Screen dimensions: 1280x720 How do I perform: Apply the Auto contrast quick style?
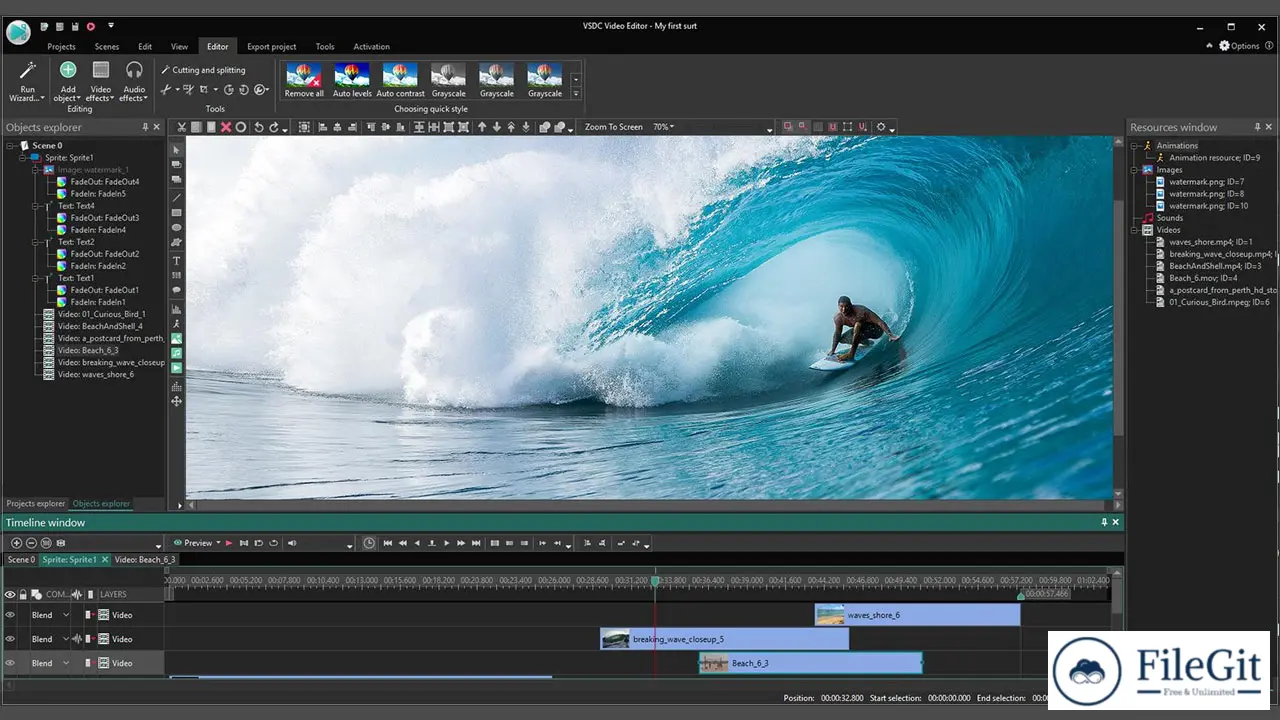coord(400,80)
